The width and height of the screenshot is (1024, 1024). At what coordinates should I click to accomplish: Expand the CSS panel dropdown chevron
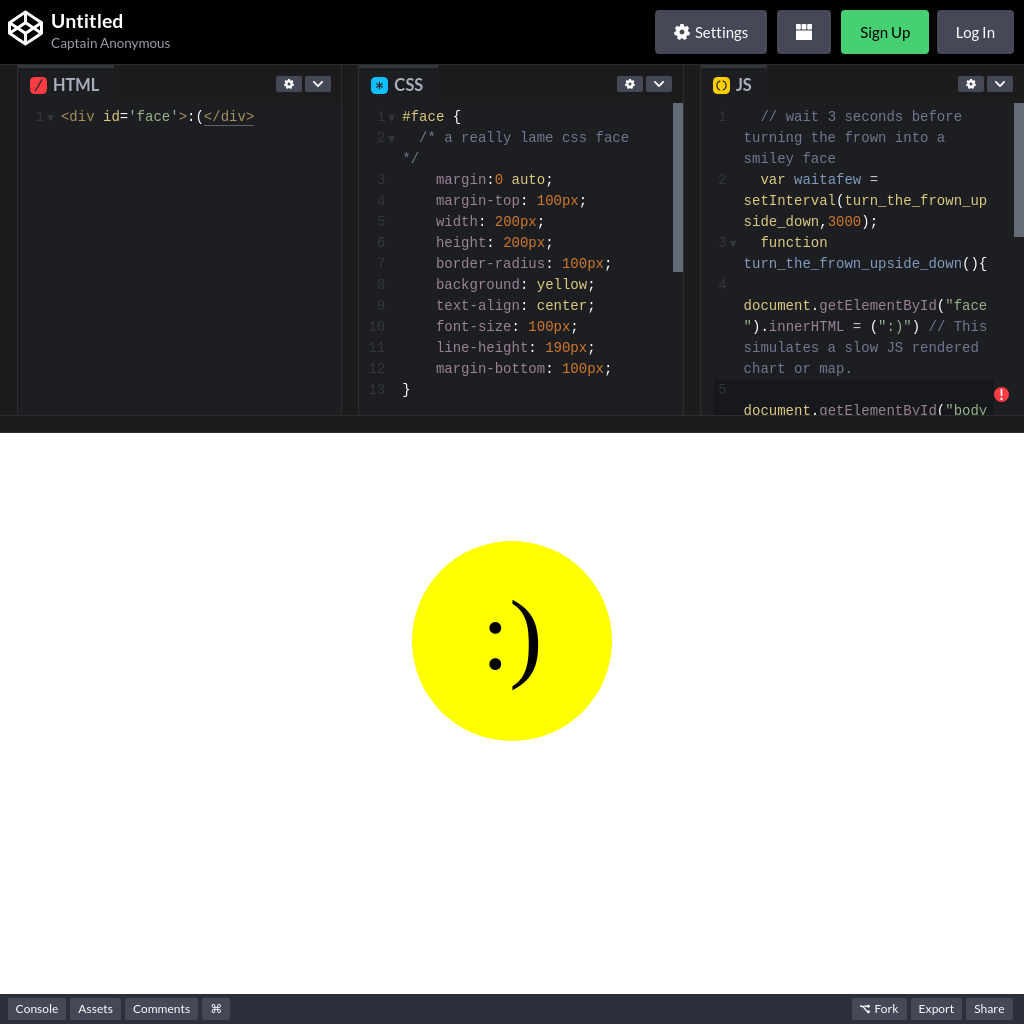click(659, 84)
